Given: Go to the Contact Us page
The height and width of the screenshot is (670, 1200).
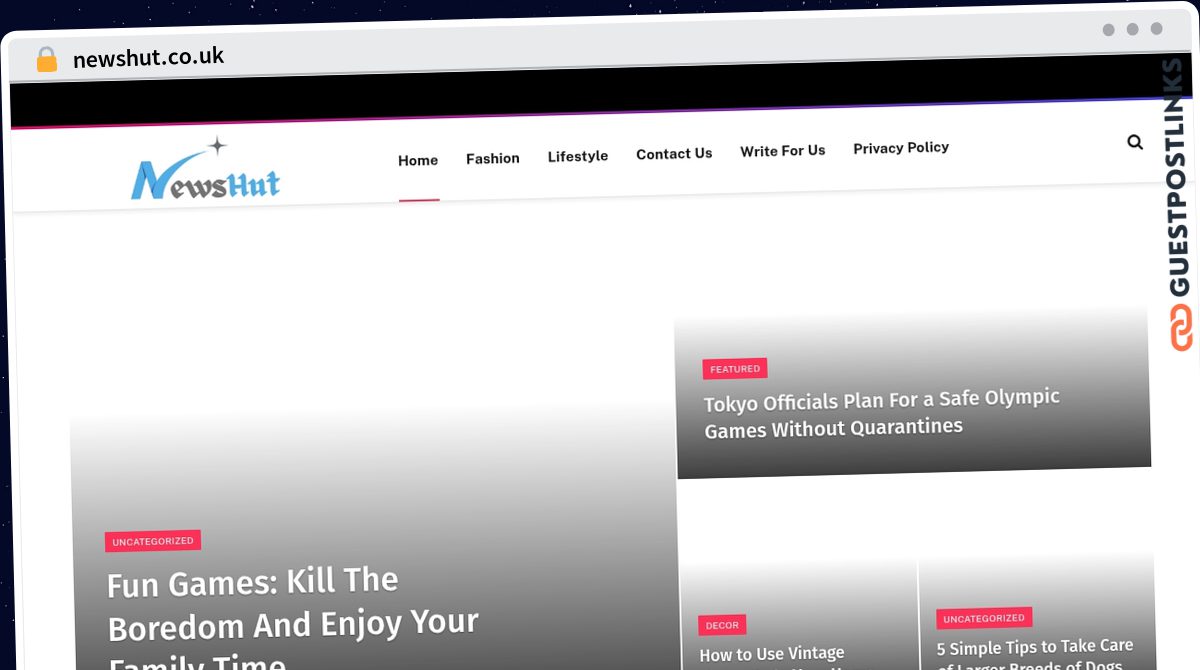Looking at the screenshot, I should point(674,153).
